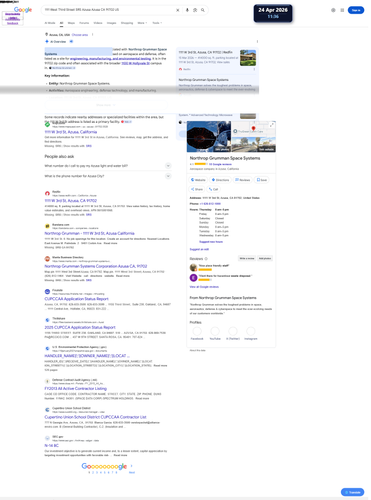Open CUPCCAA Application Status Report result

[77, 300]
